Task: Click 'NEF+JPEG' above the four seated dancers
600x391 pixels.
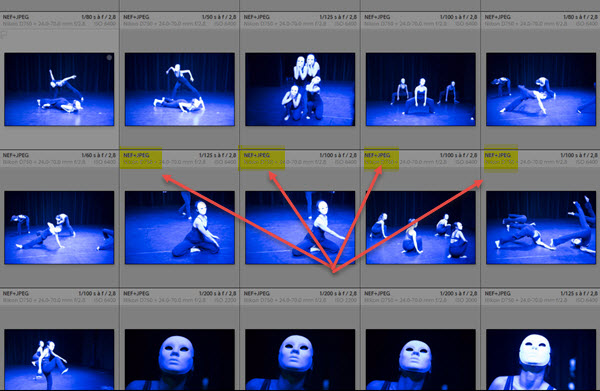Action: [377, 155]
